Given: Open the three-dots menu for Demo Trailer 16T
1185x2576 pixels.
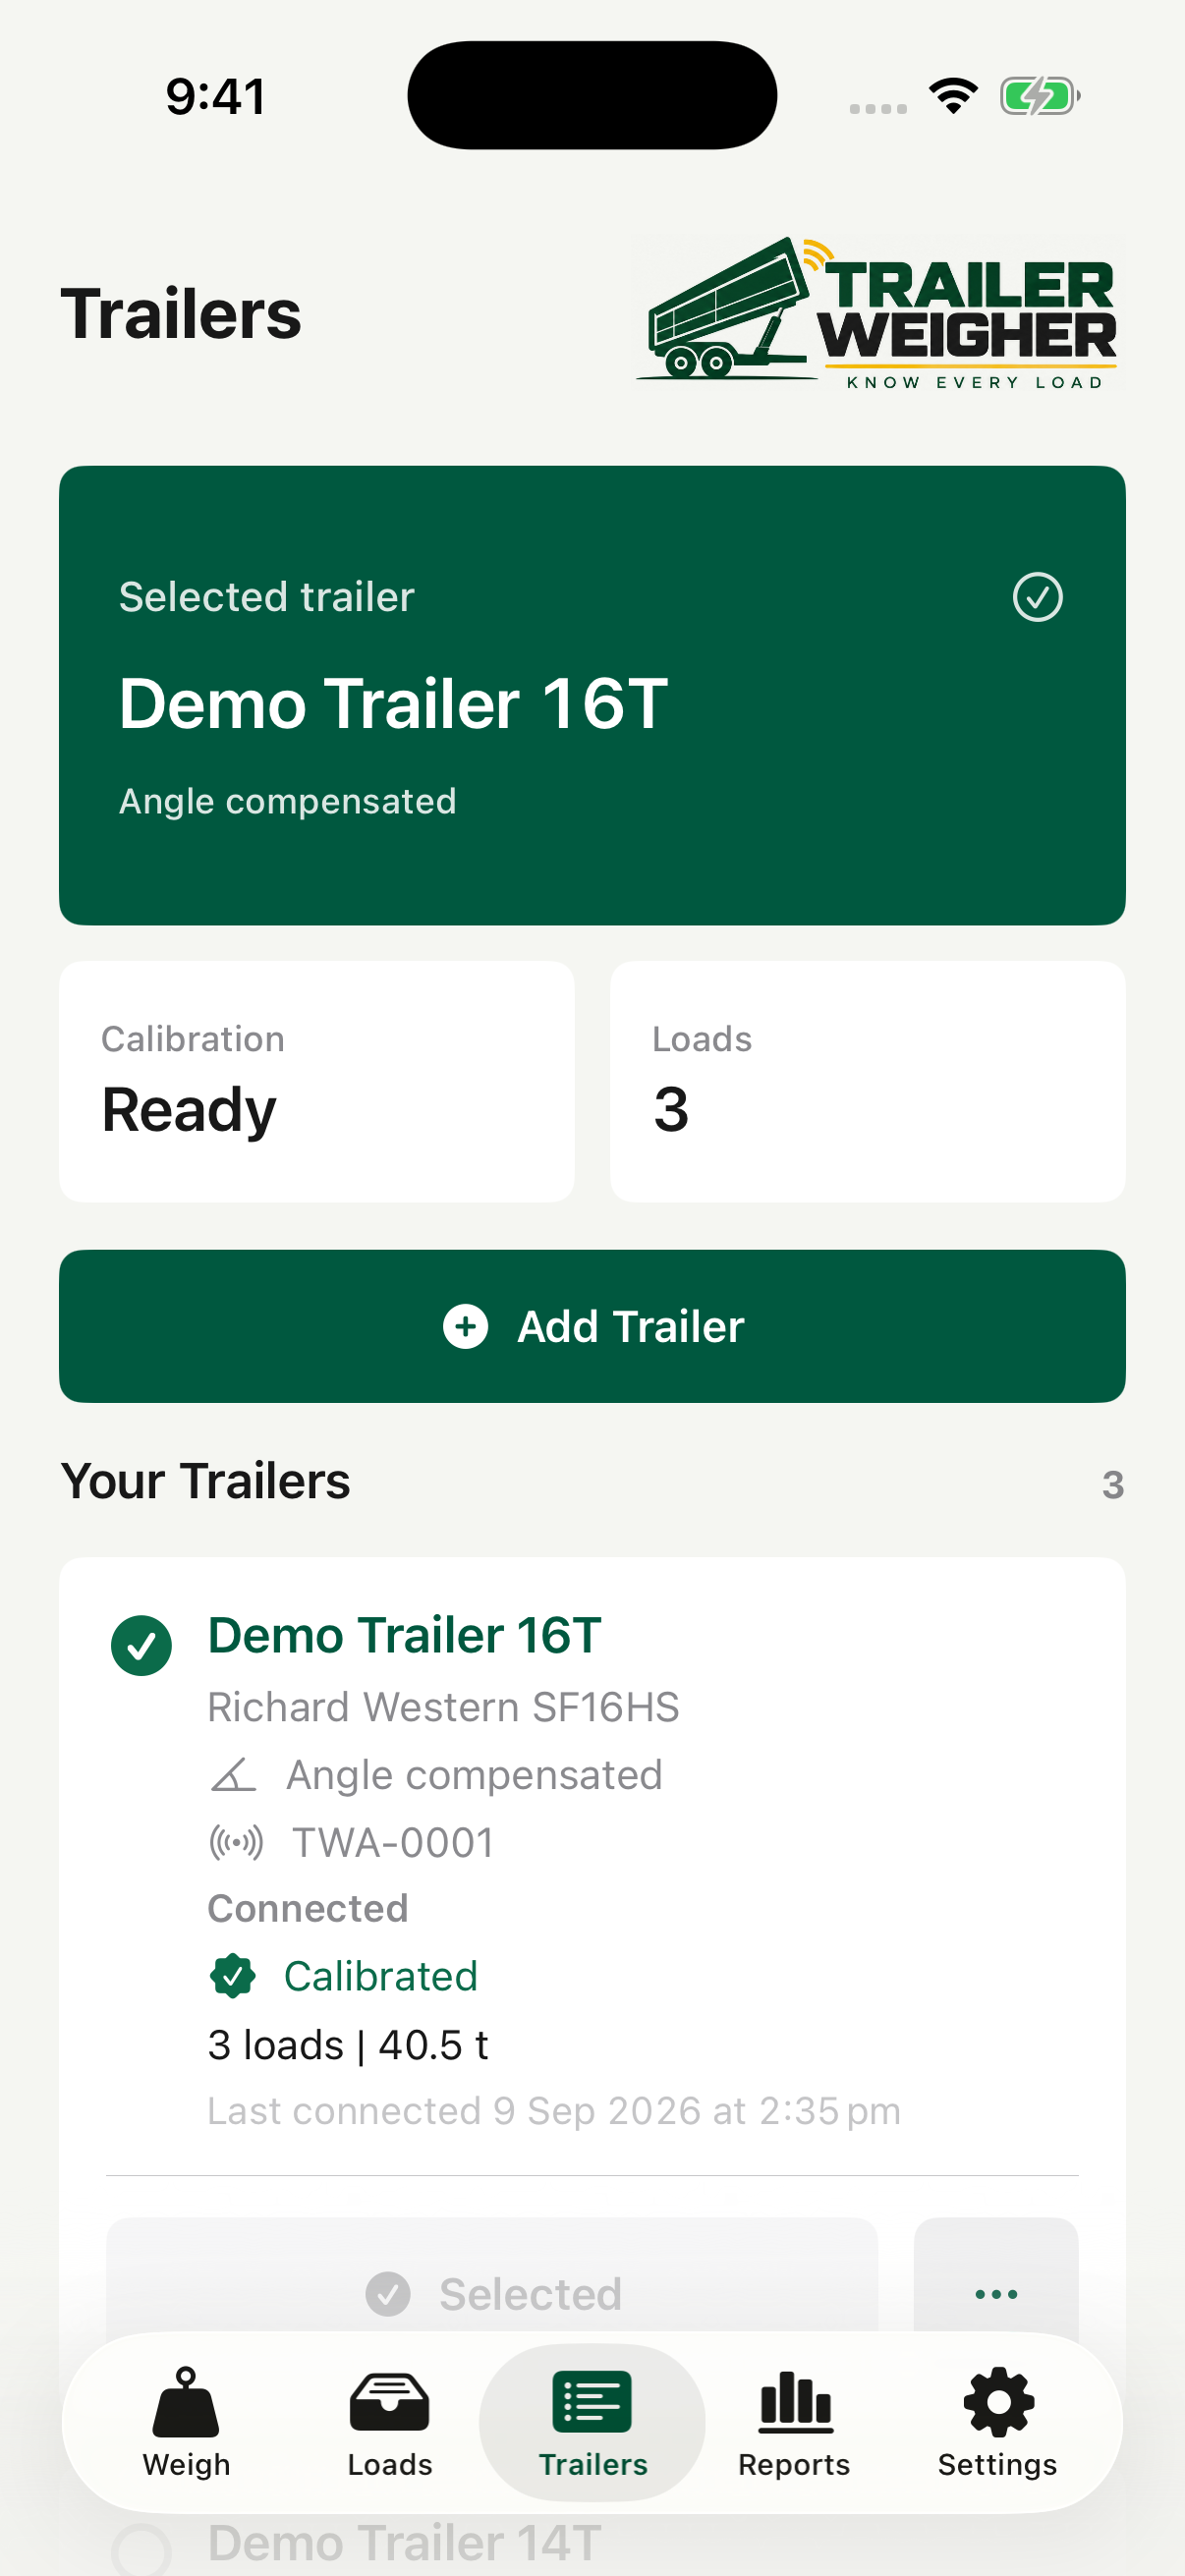Looking at the screenshot, I should coord(996,2294).
